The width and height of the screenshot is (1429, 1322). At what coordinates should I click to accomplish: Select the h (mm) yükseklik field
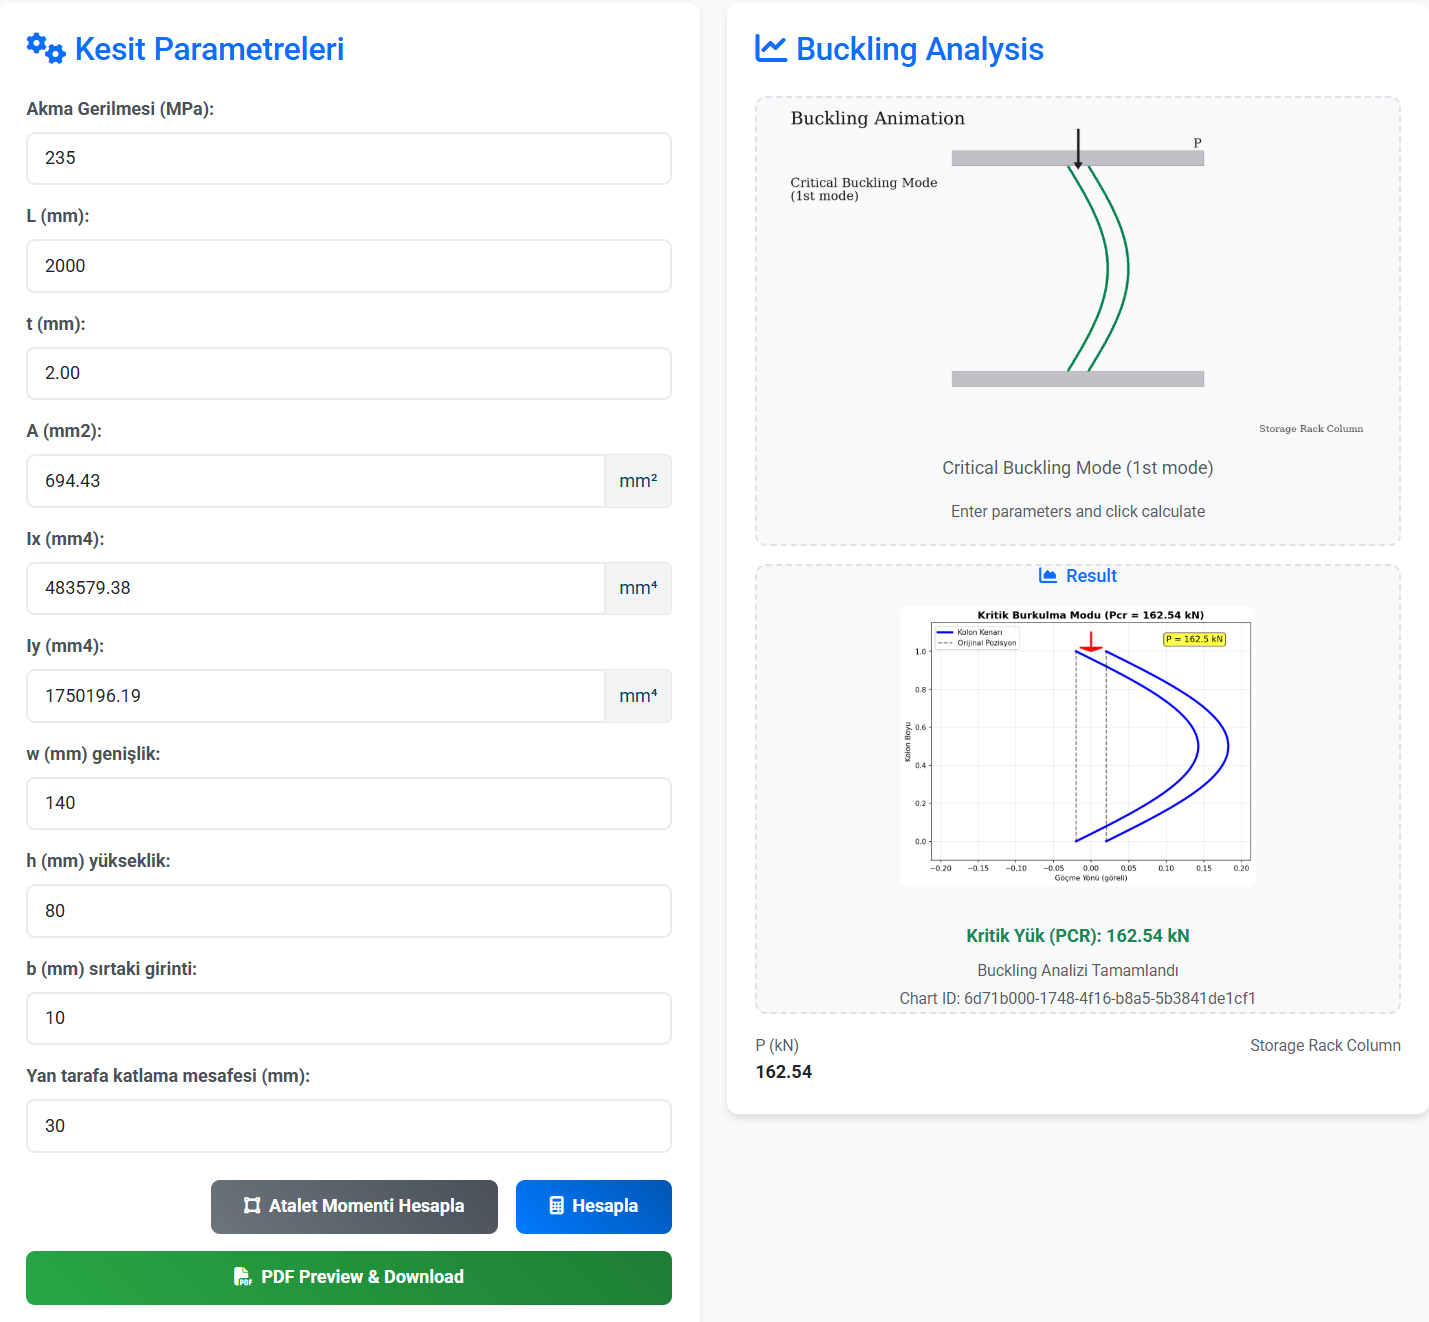348,911
